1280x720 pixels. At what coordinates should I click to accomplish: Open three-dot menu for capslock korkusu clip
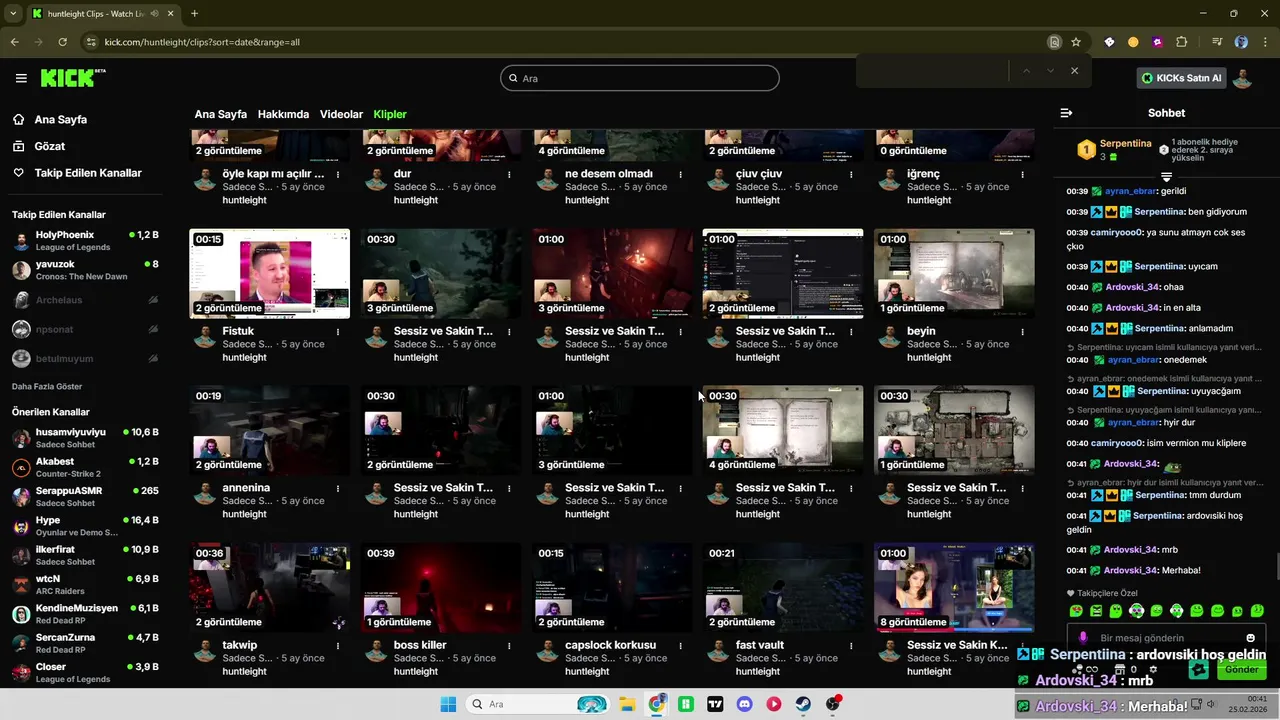coord(680,645)
